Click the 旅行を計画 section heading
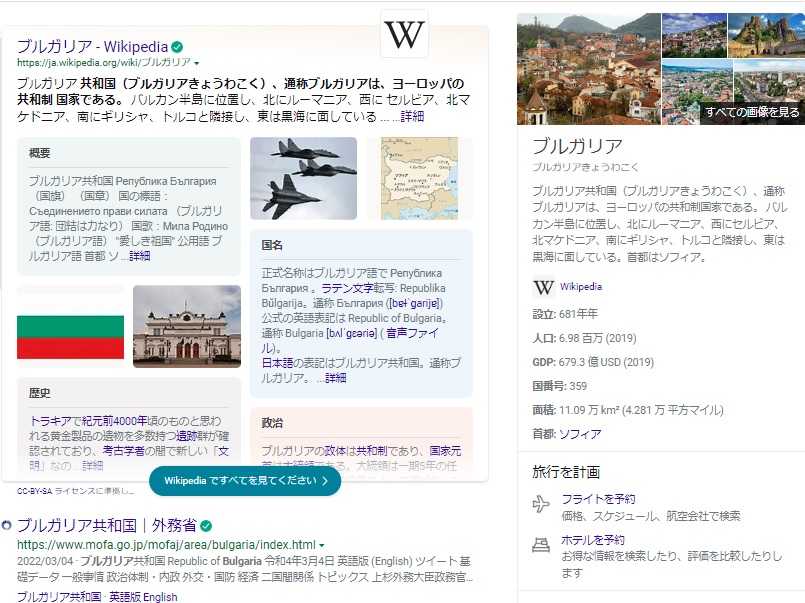Viewport: 805px width, 603px height. [x=566, y=472]
